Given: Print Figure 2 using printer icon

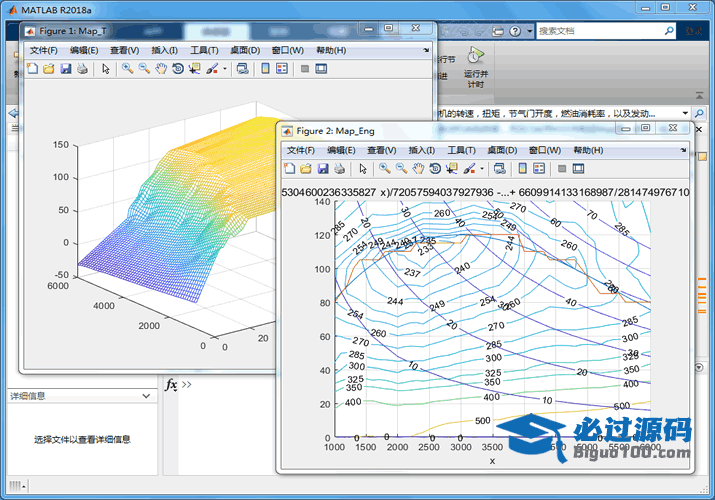Looking at the screenshot, I should click(x=340, y=168).
